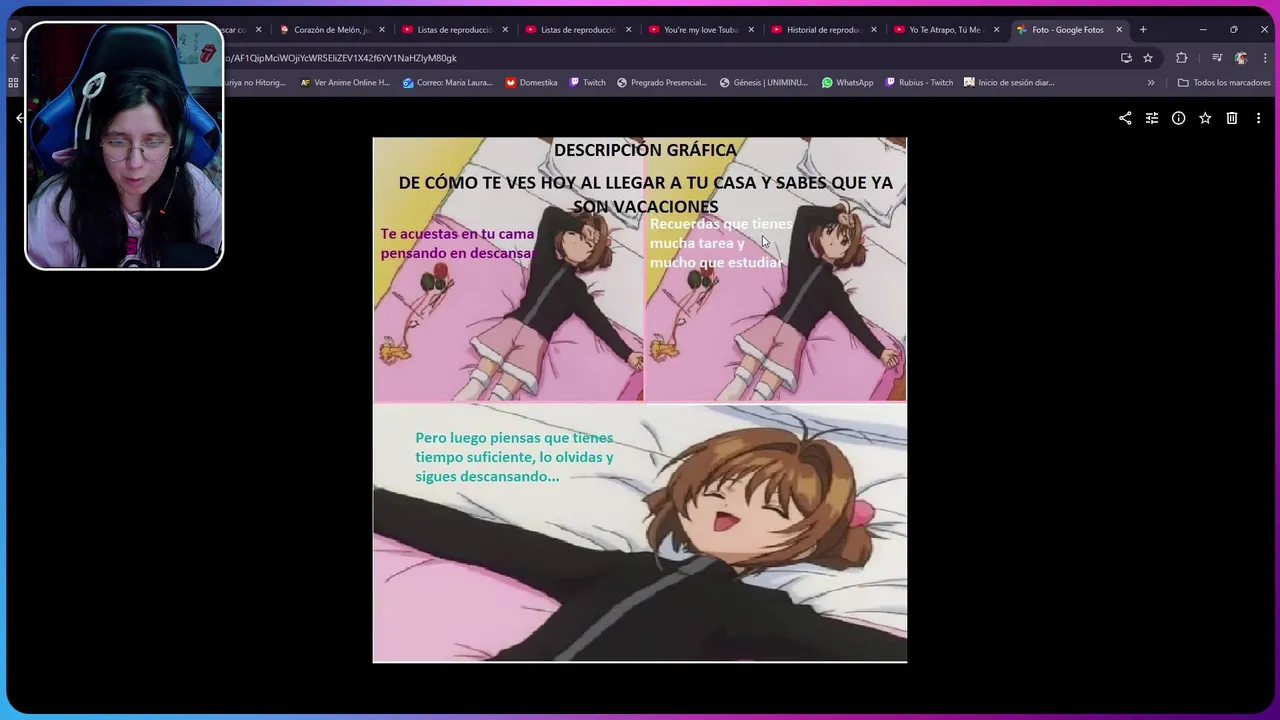Switch to You're my love Tsuba tab

tap(700, 30)
